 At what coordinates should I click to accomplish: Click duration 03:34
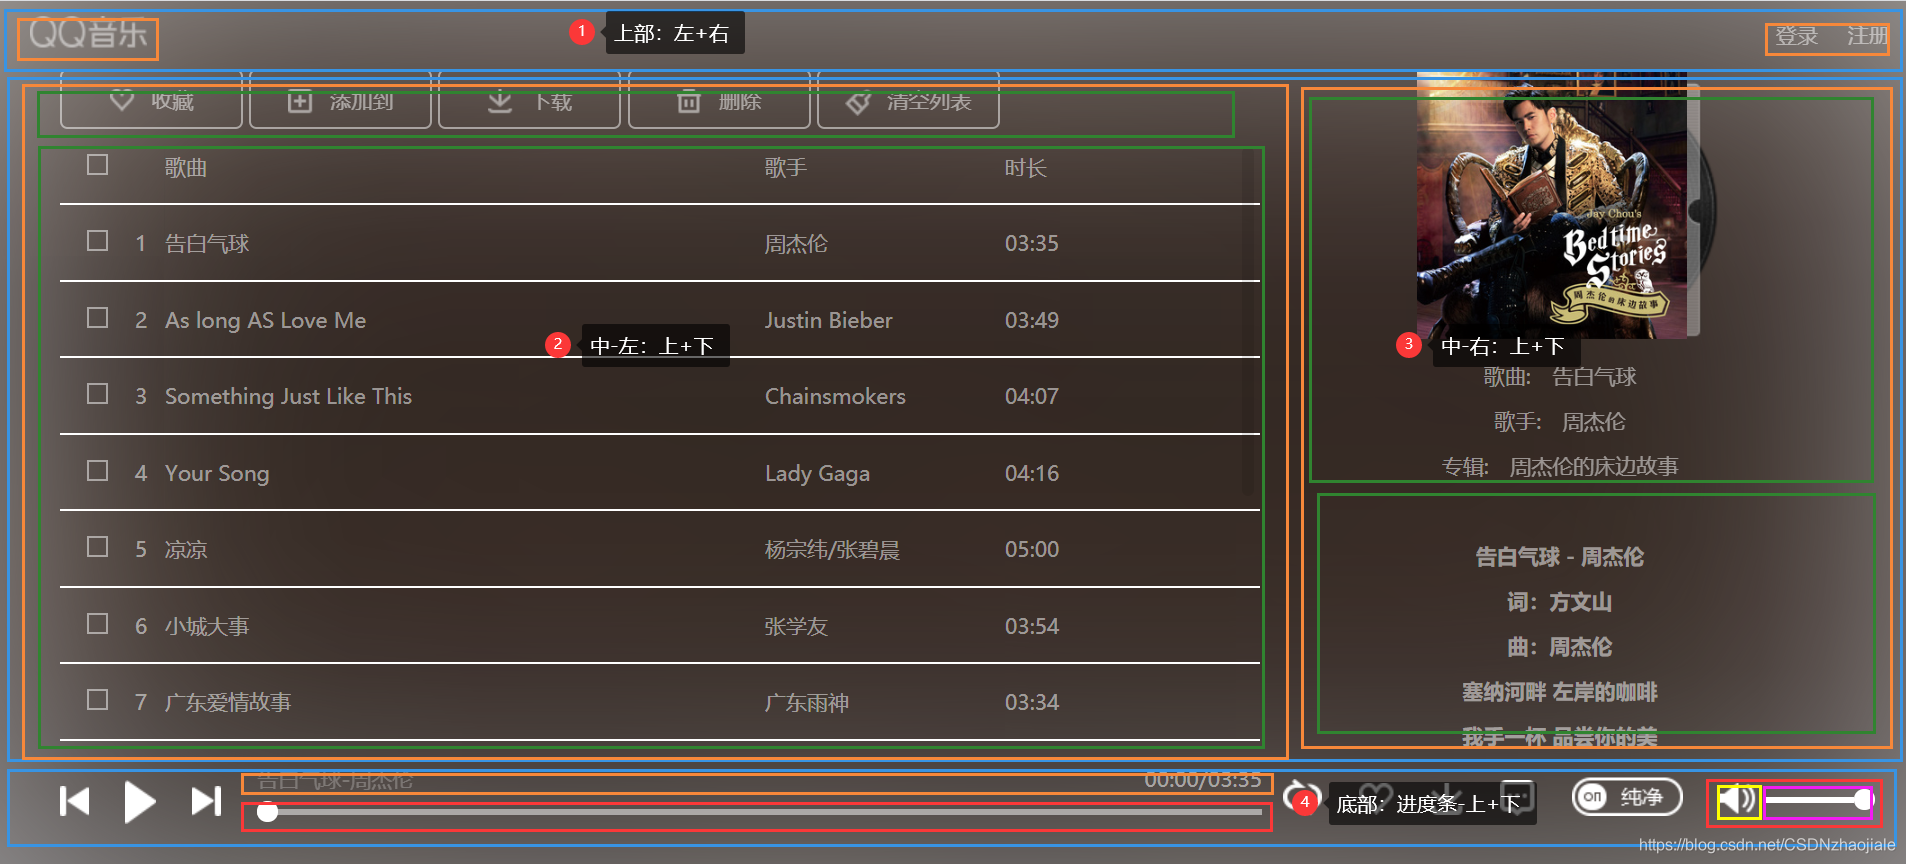(x=1032, y=703)
